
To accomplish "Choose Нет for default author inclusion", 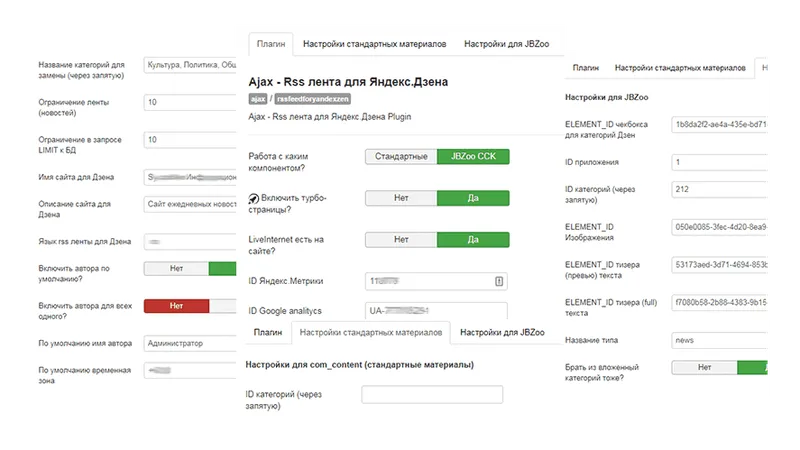I will 177,268.
